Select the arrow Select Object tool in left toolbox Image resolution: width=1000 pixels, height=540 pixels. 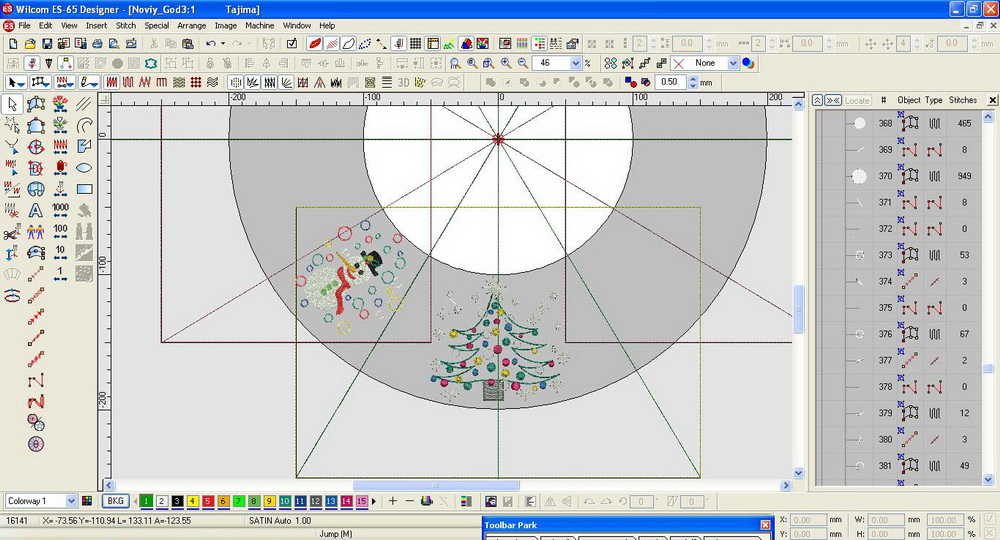(x=12, y=104)
